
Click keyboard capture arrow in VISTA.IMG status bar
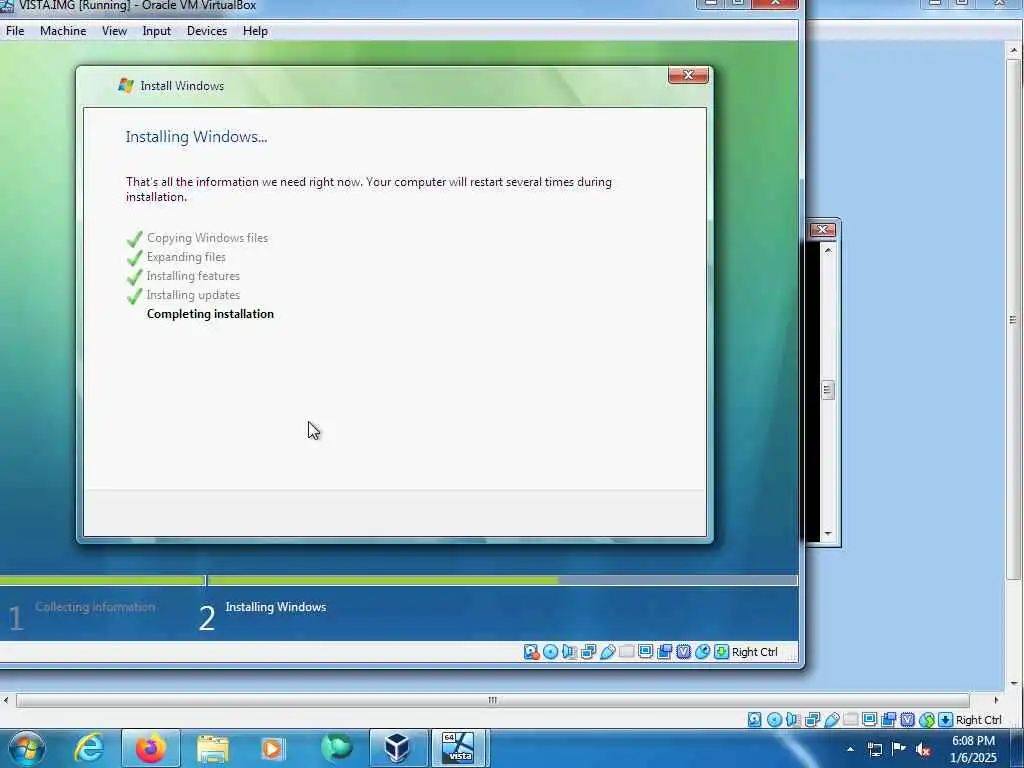tap(722, 652)
